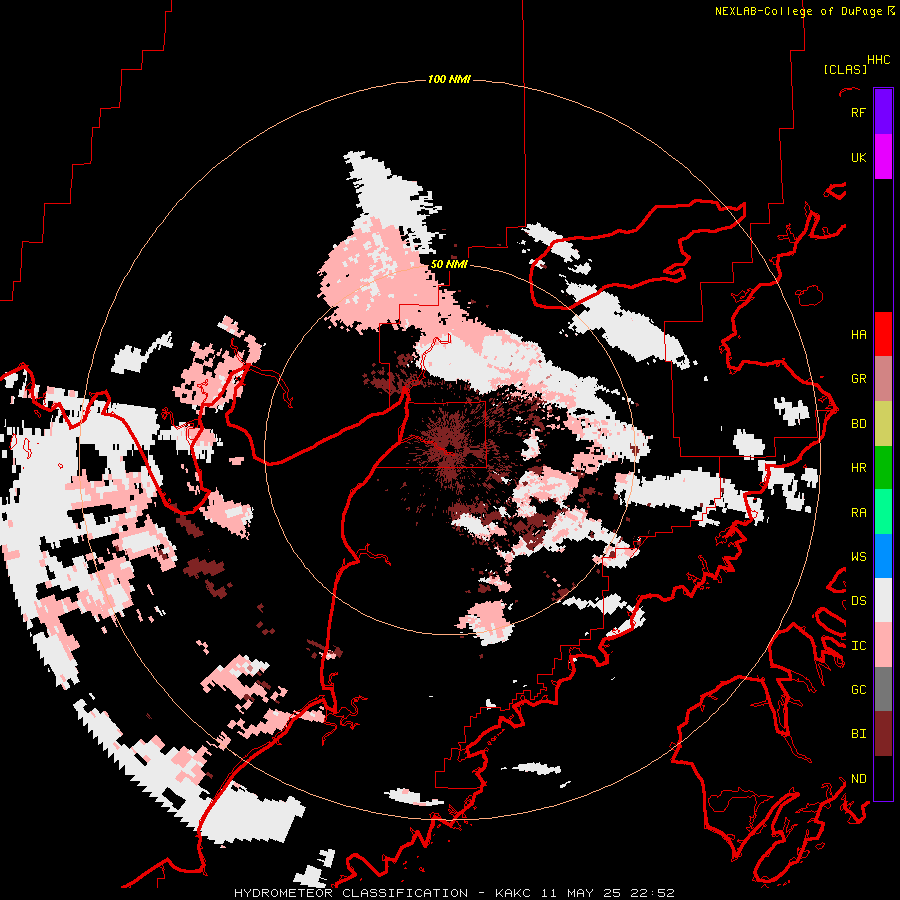Click the RA legend label
900x900 pixels.
click(858, 513)
